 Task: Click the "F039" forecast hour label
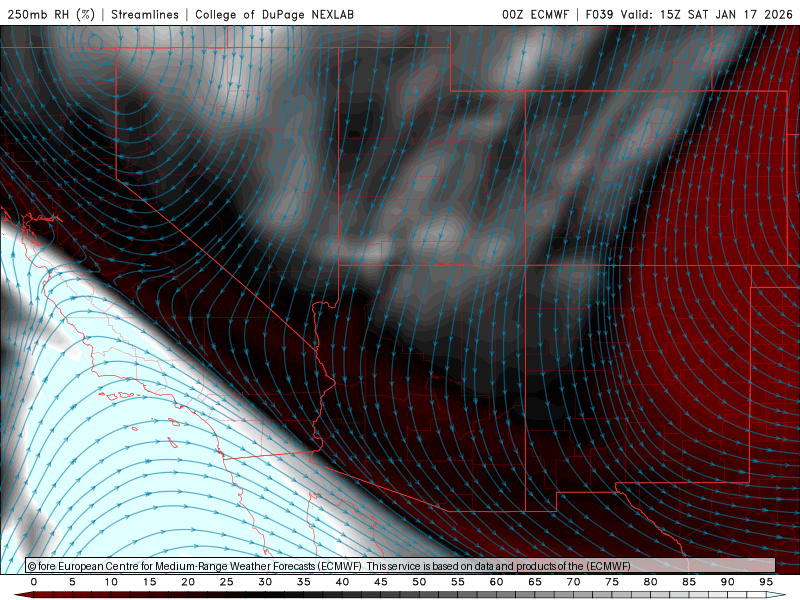click(x=599, y=14)
